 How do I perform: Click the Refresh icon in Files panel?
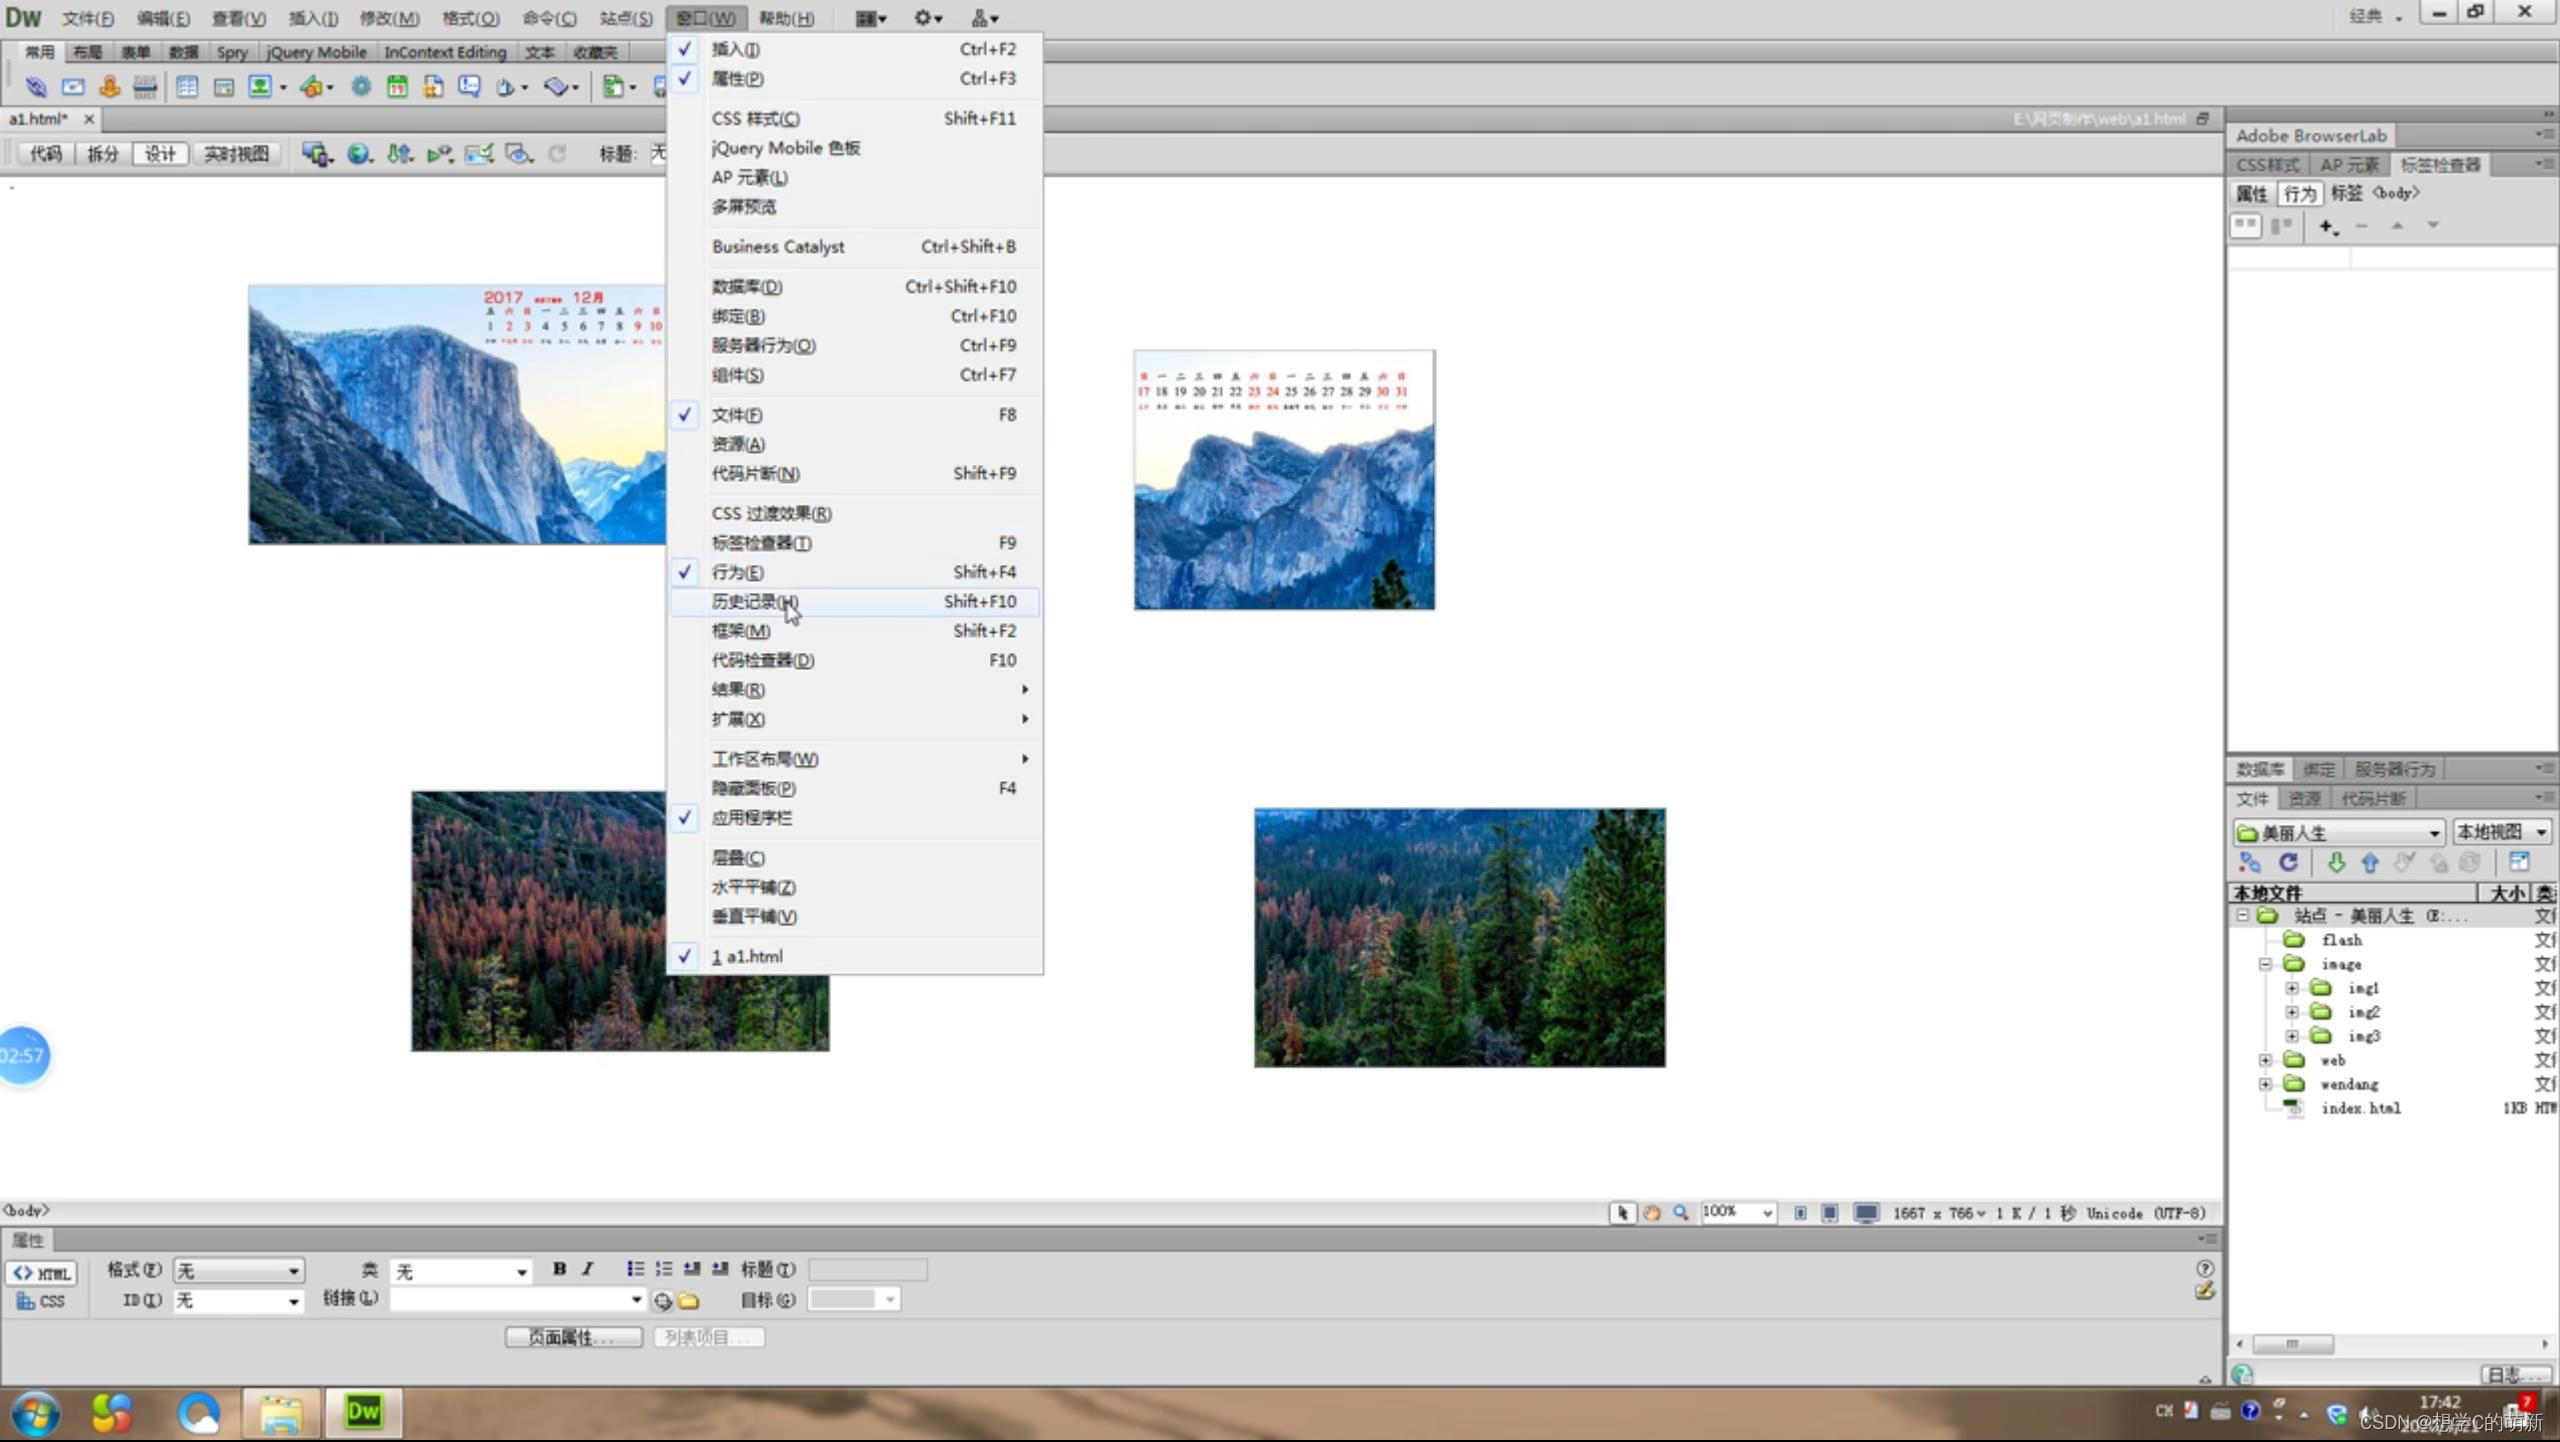click(2288, 862)
